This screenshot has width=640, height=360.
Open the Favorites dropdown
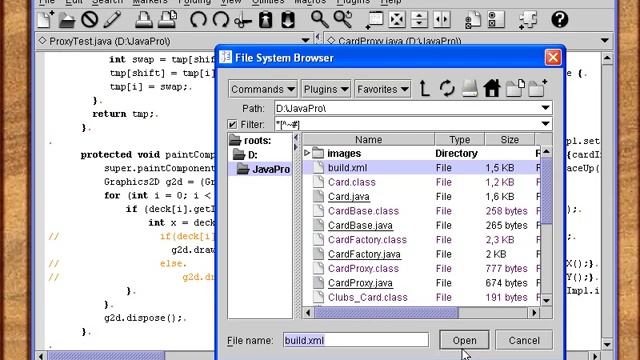(382, 89)
